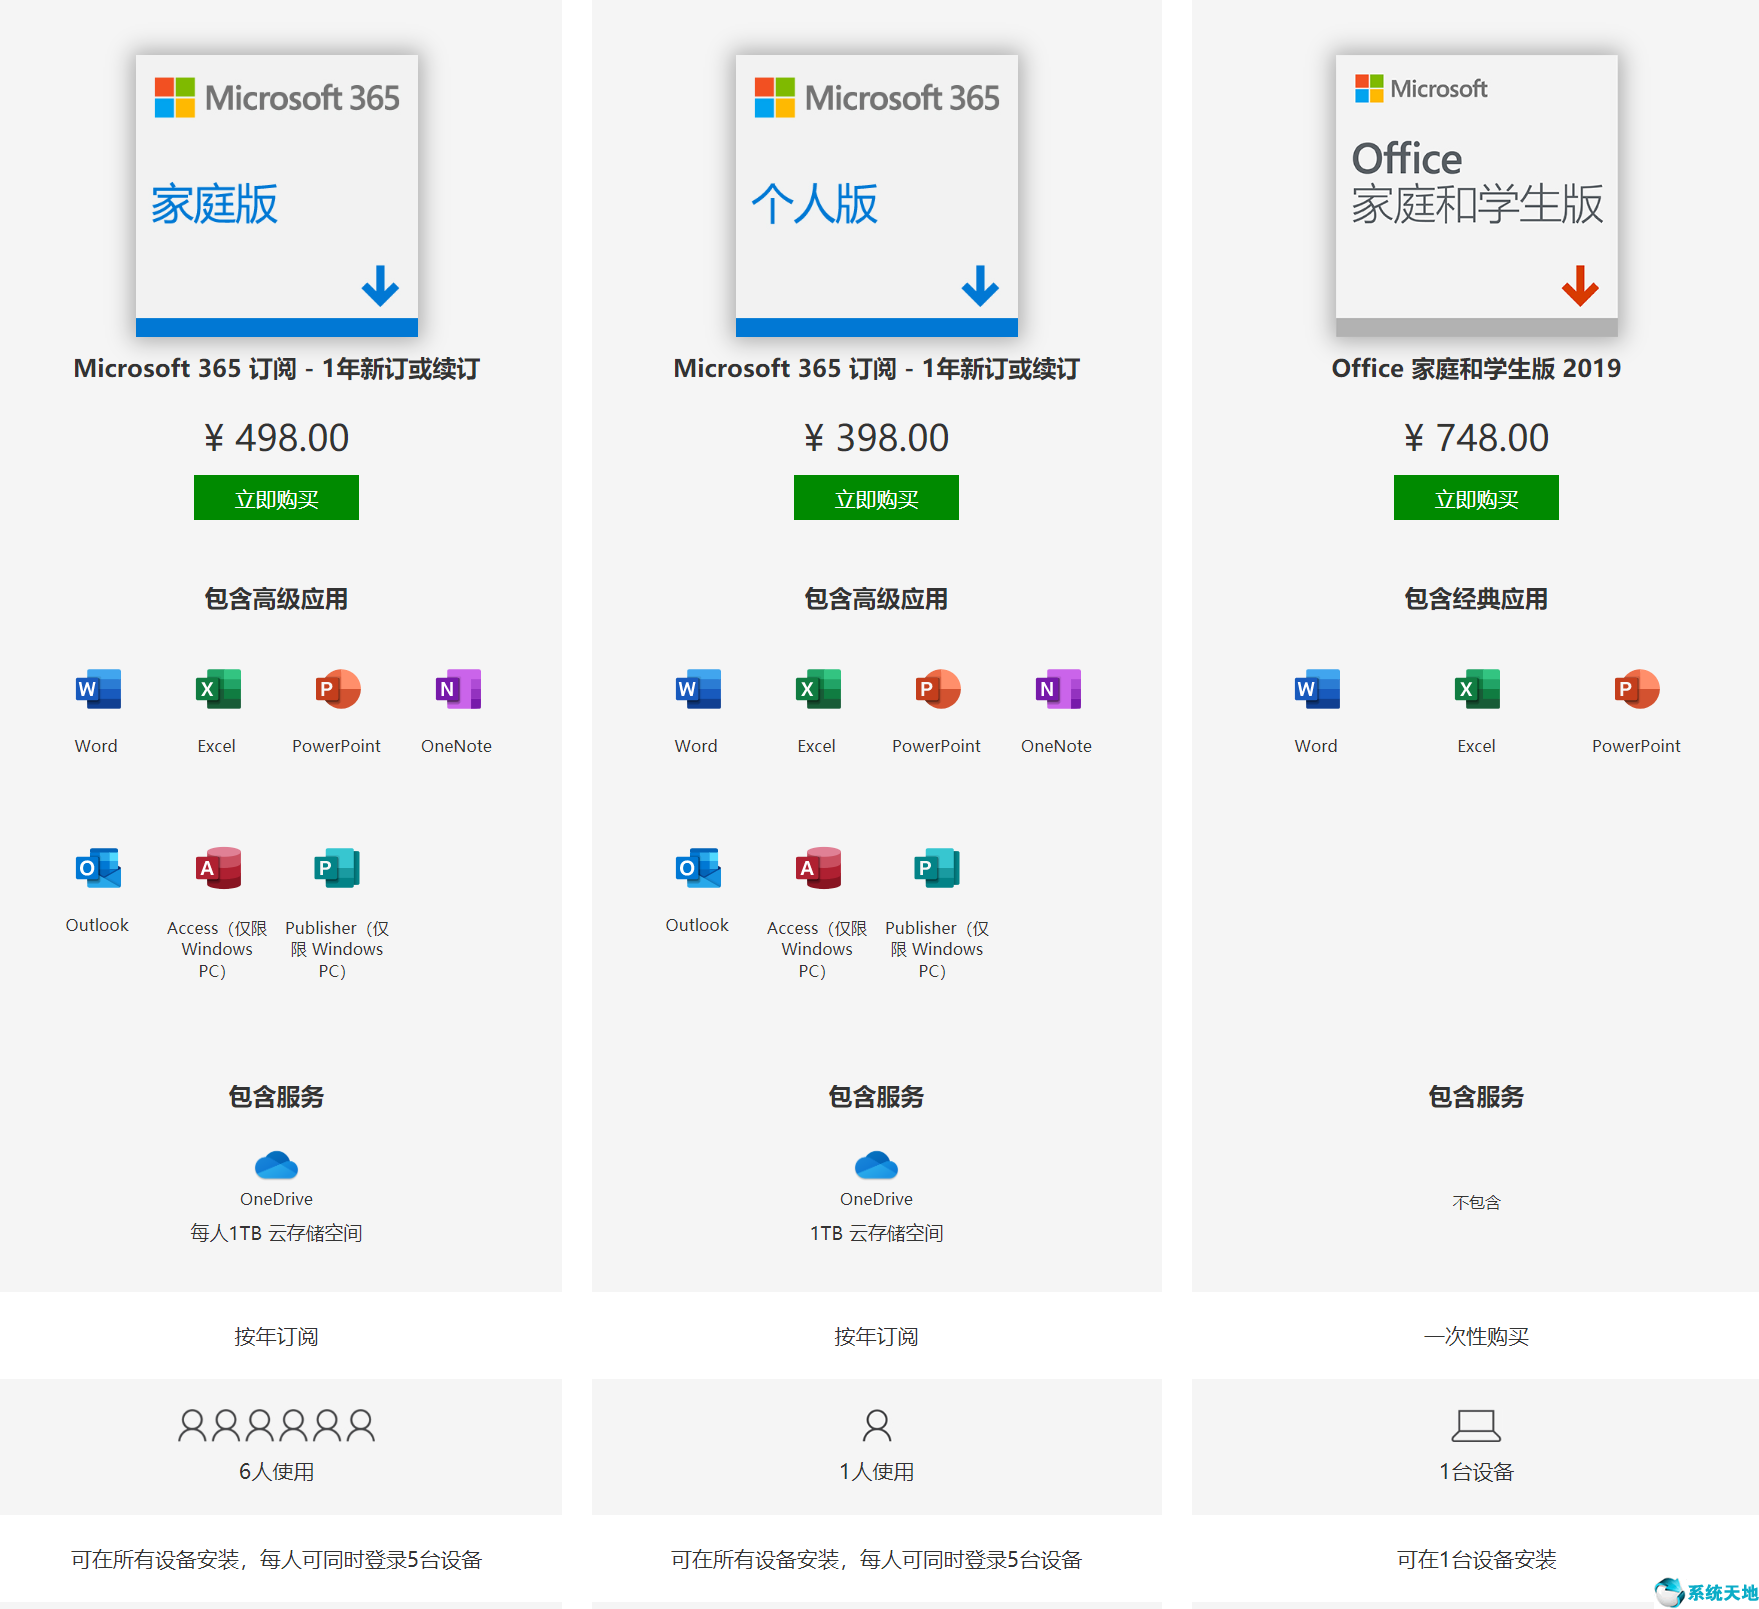Click the 包含经典应用 heading

pyautogui.click(x=1476, y=599)
